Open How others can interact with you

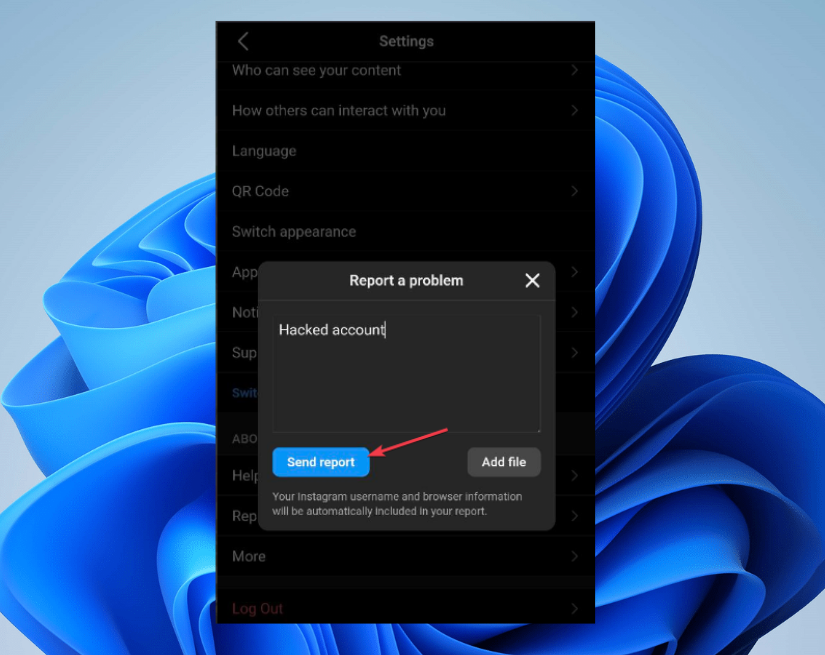point(405,110)
